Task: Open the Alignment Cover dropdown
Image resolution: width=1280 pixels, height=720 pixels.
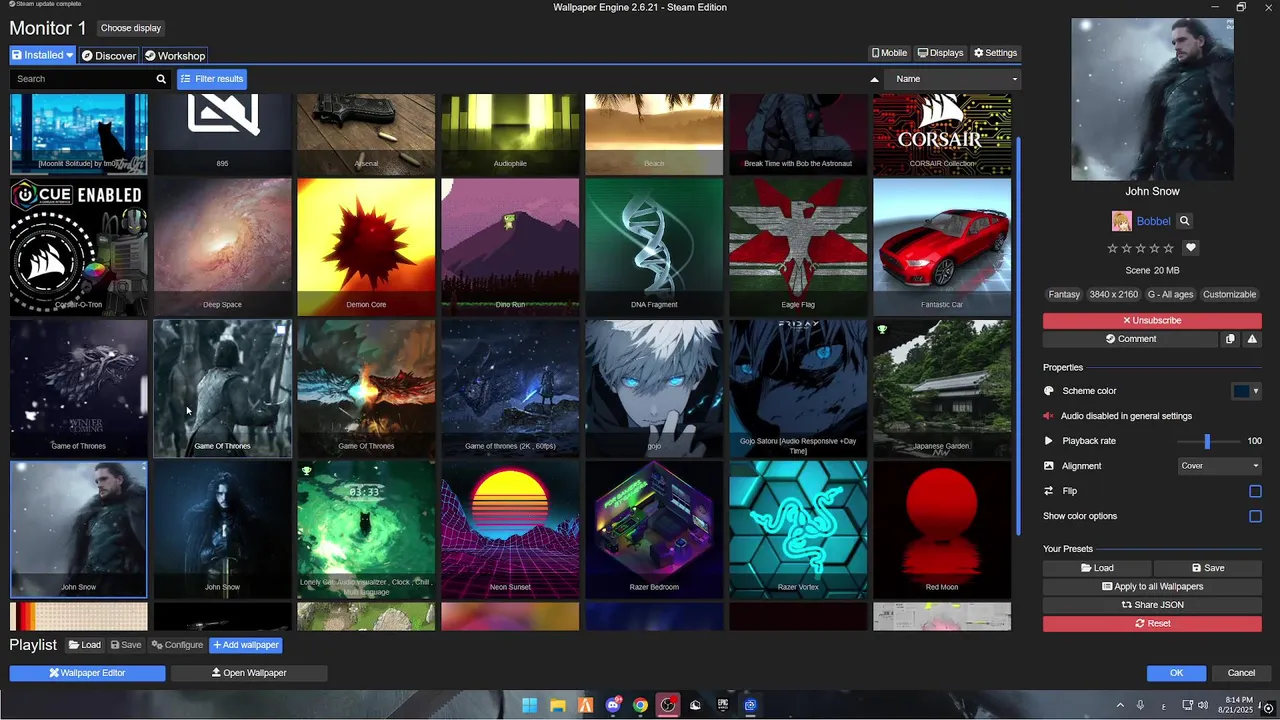Action: coord(1220,466)
